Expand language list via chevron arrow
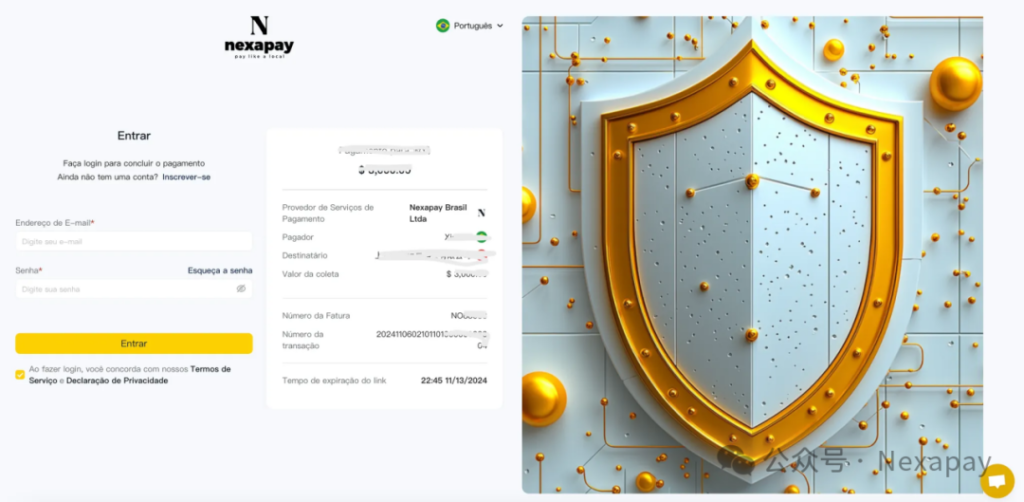The image size is (1024, 502). 500,25
